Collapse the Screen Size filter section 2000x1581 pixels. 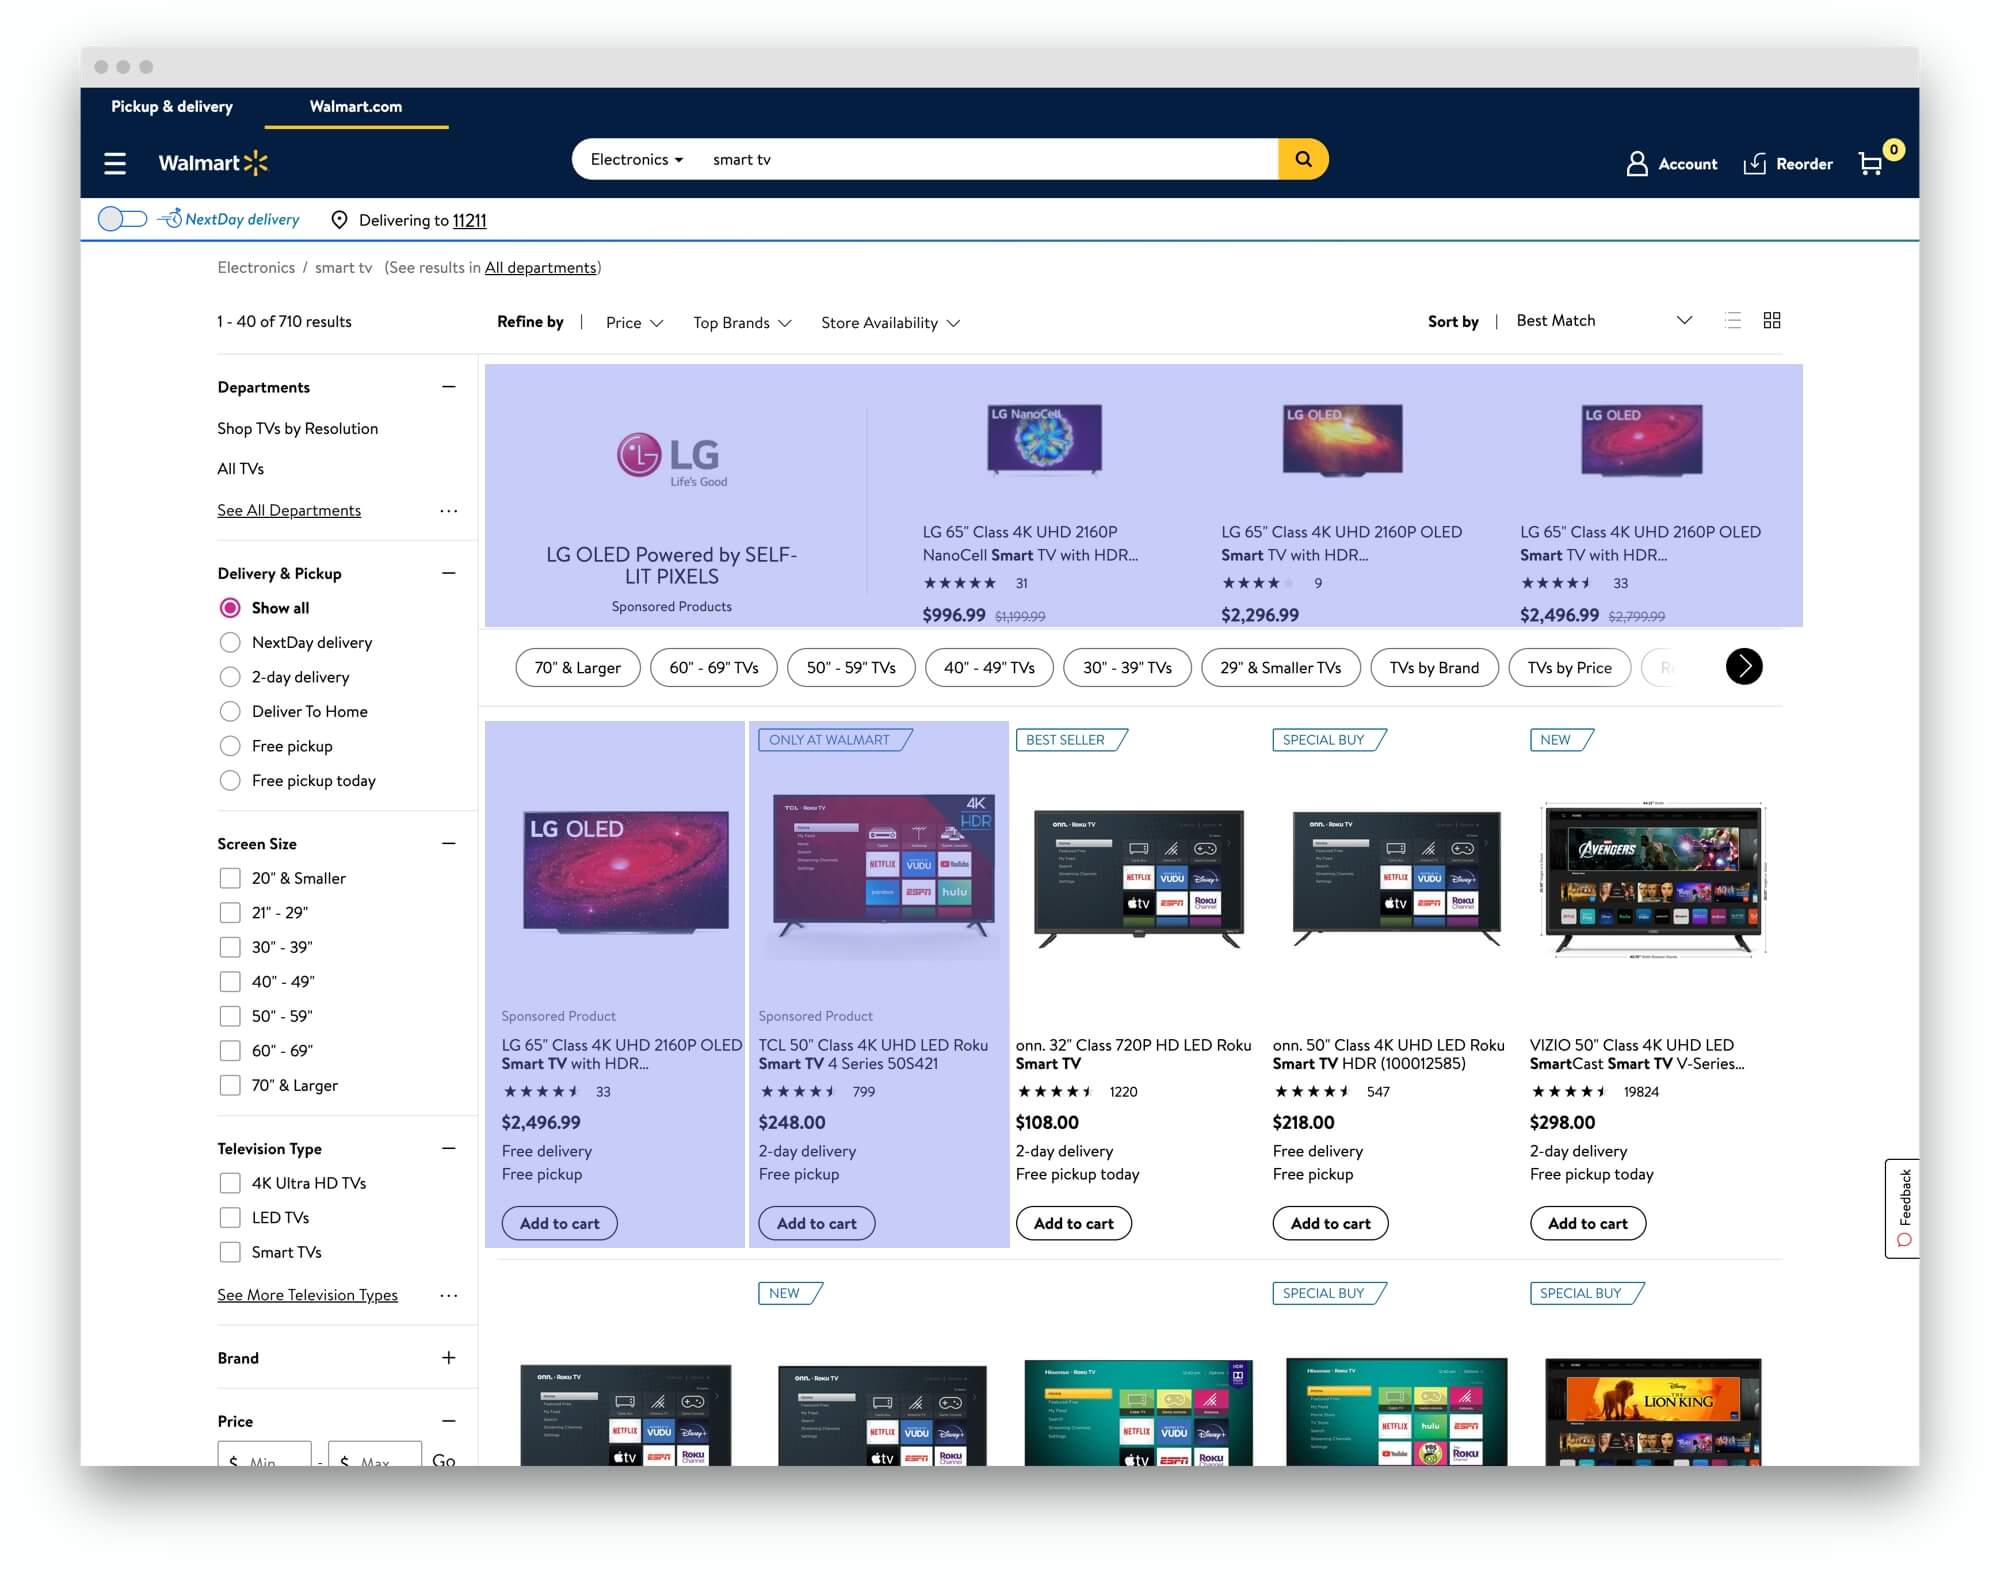449,844
